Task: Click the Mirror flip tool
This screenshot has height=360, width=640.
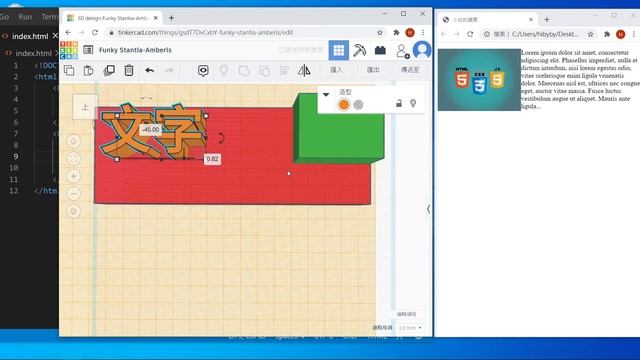Action: point(304,70)
